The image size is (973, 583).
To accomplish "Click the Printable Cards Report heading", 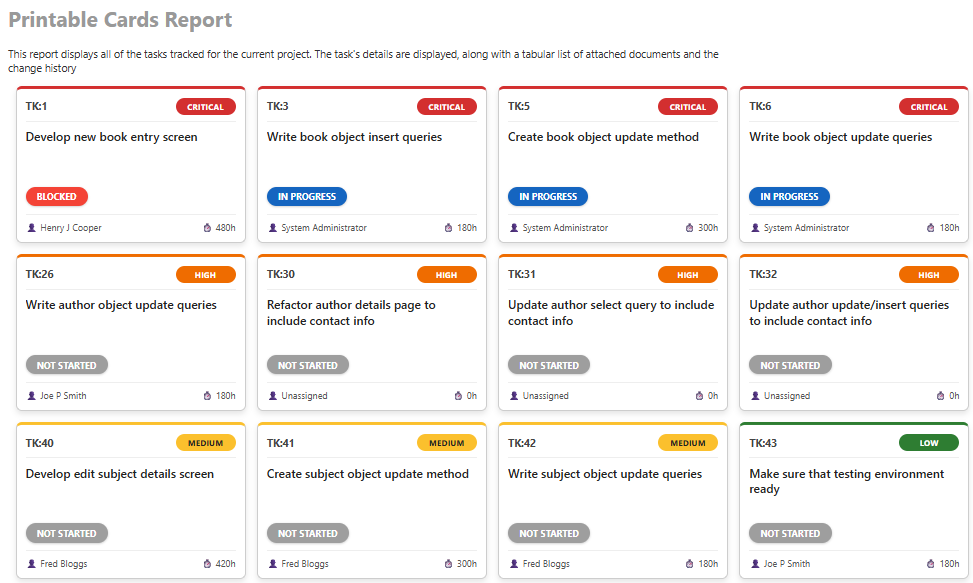I will coord(120,20).
